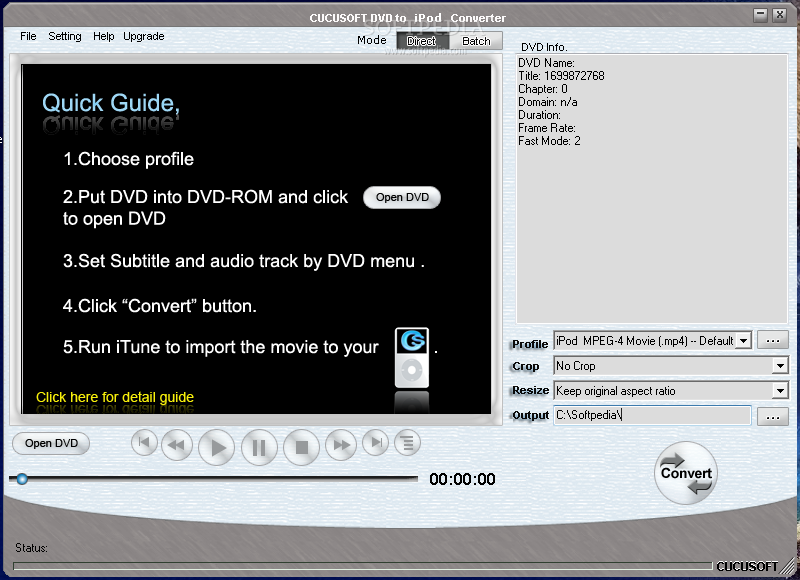
Task: Open the Profile dropdown arrow
Action: [x=744, y=341]
